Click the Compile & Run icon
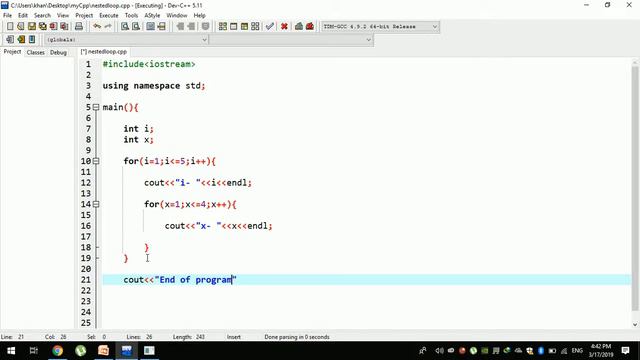640x360 pixels. point(244,27)
